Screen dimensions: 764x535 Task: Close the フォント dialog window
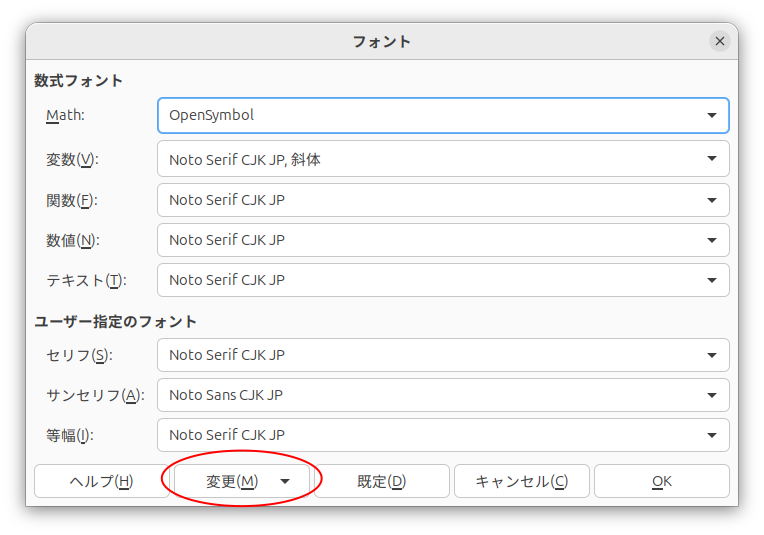coord(720,41)
